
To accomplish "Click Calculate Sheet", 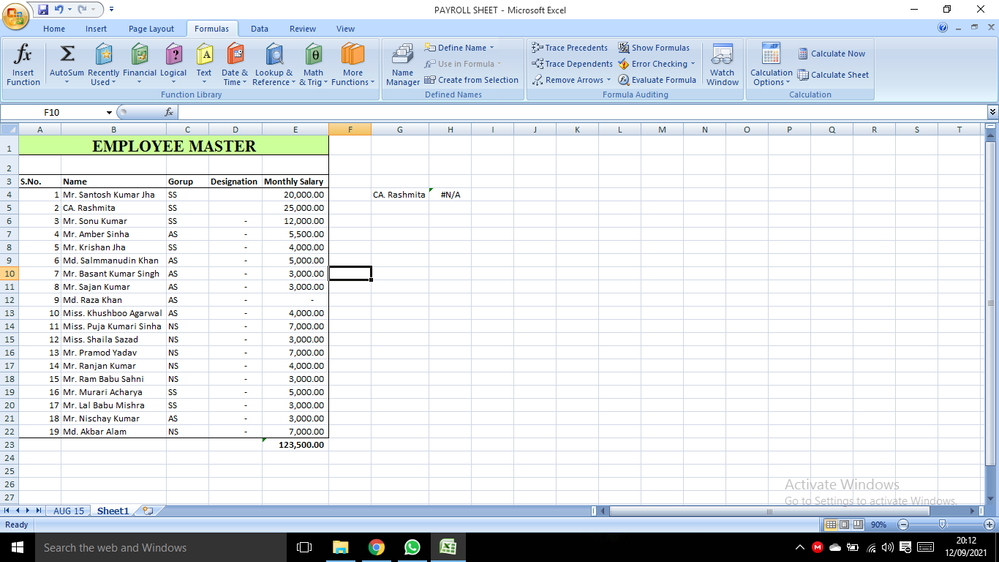I will coord(833,75).
